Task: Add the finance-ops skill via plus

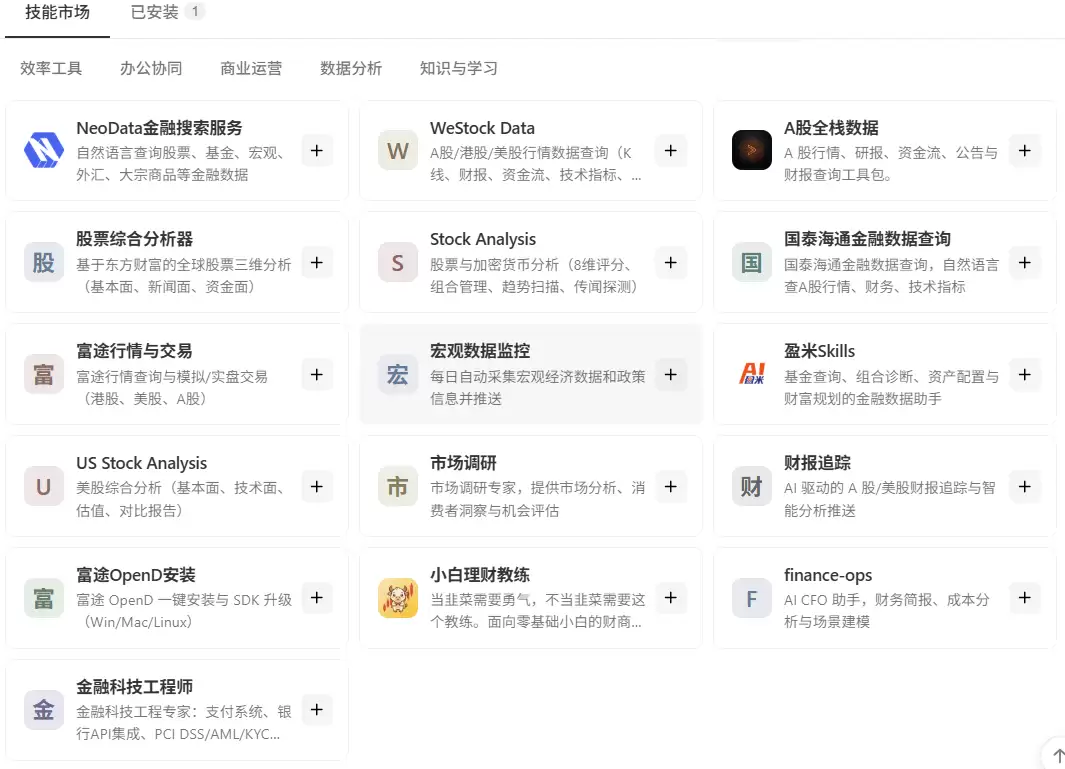Action: point(1025,598)
